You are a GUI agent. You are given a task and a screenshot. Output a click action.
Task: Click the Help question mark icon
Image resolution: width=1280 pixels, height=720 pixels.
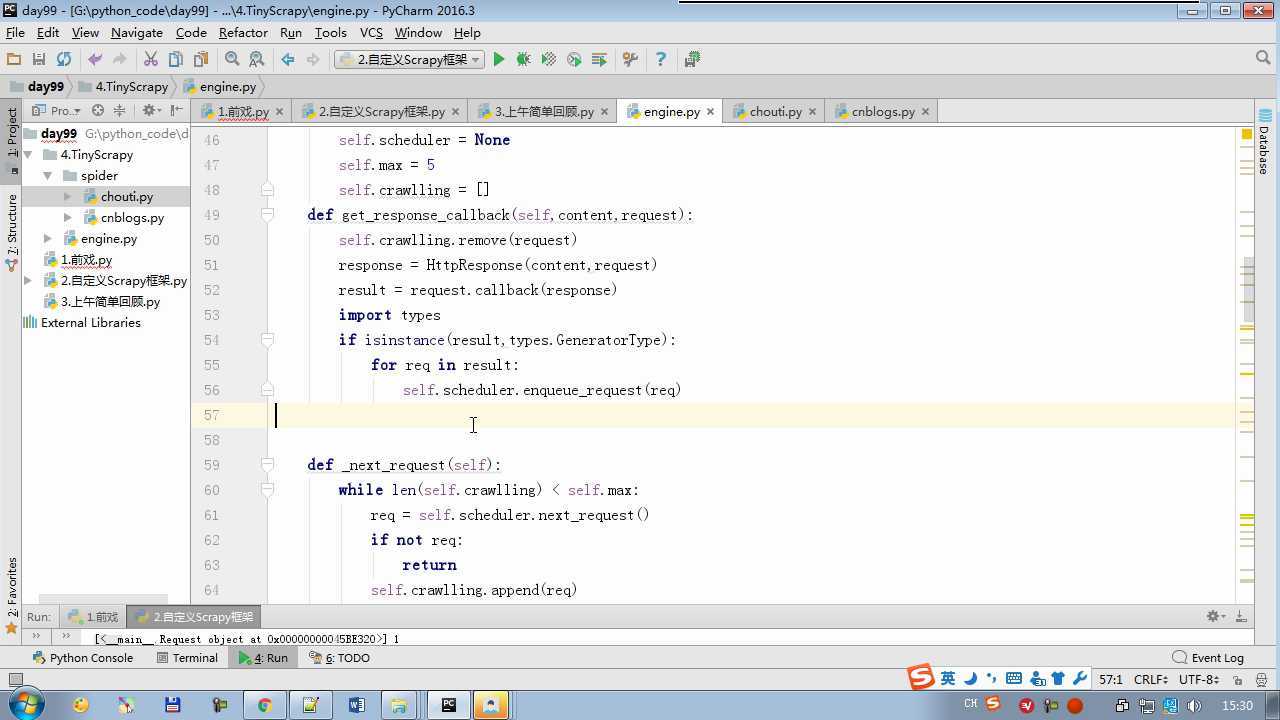click(660, 60)
